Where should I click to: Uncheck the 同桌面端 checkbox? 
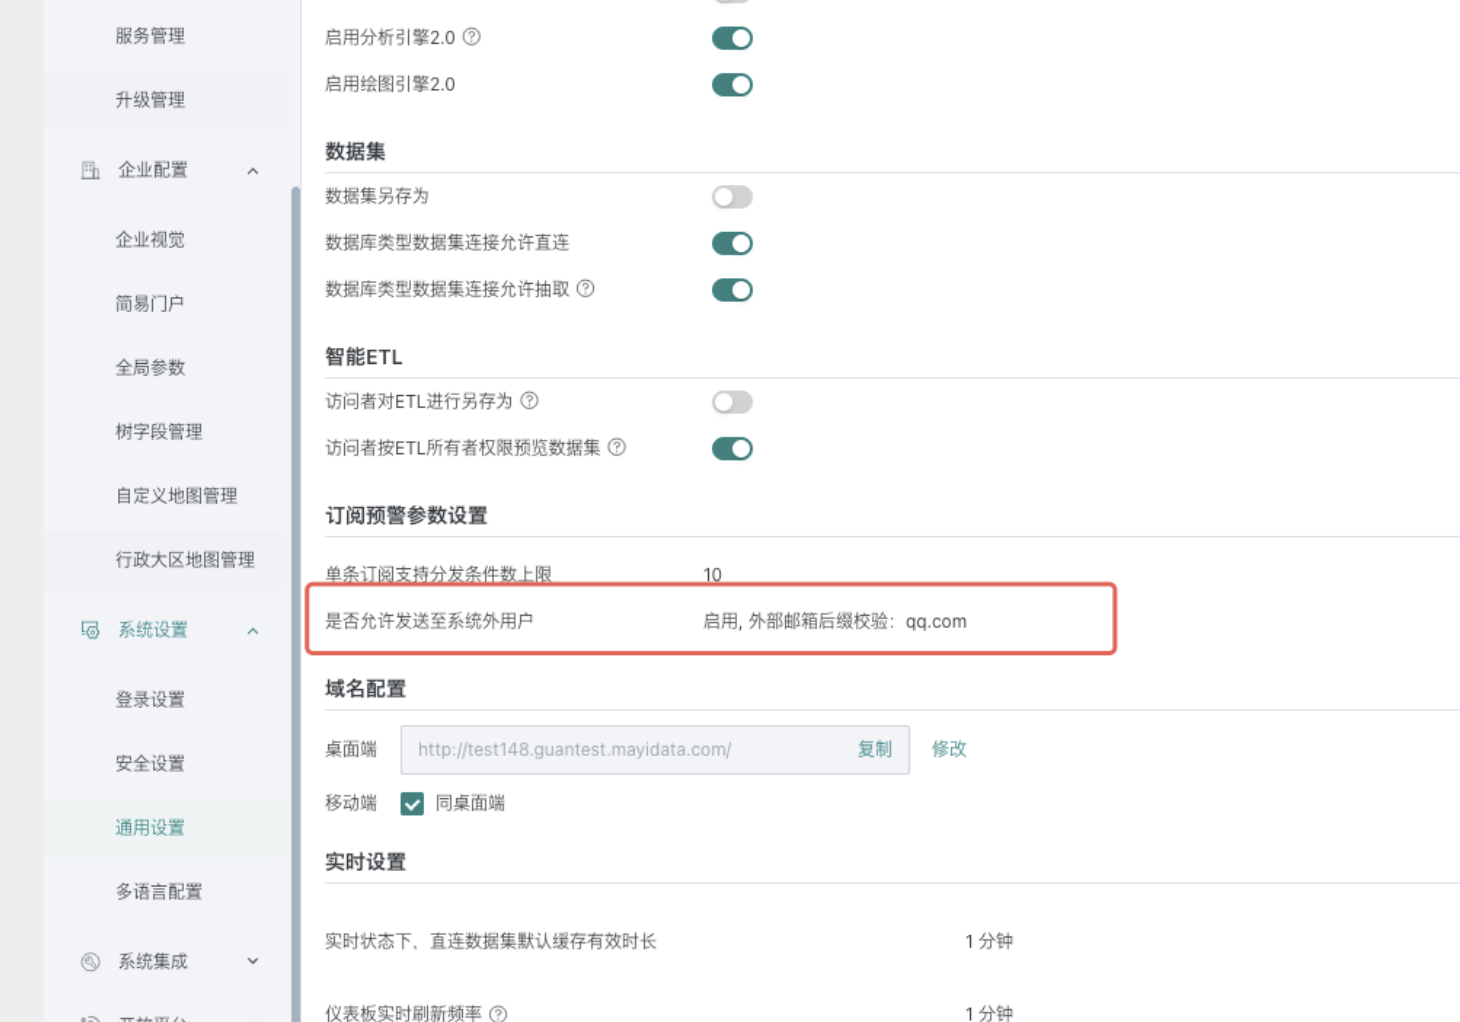pyautogui.click(x=411, y=803)
